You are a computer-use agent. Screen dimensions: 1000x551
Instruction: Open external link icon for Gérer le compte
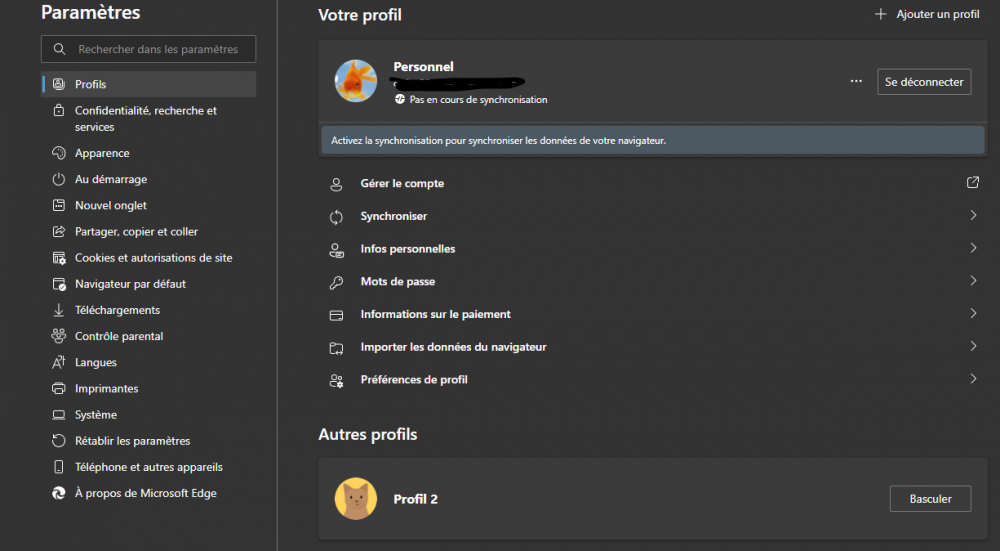973,182
